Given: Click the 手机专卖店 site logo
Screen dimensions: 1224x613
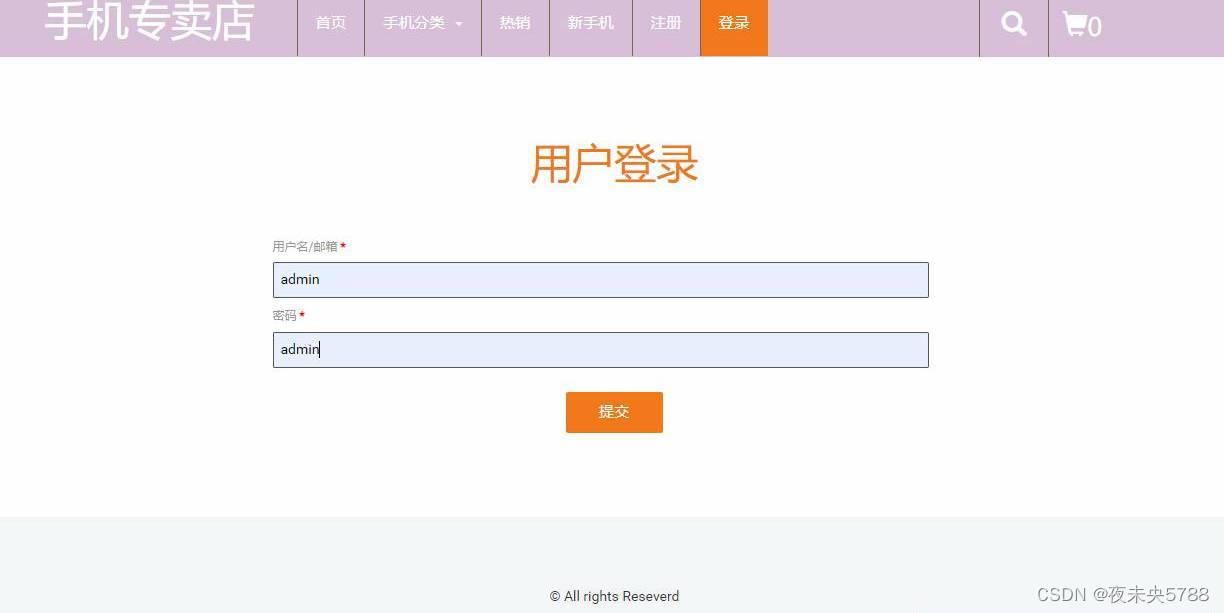Looking at the screenshot, I should 150,22.
